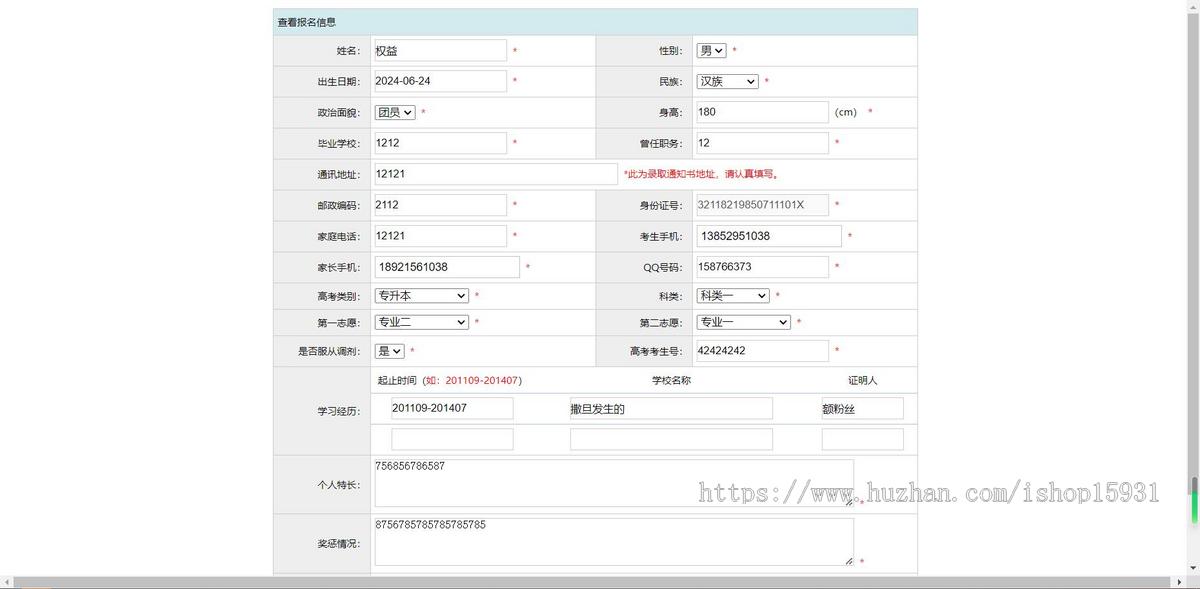Click the 考生手机 field with 13852951038

768,237
